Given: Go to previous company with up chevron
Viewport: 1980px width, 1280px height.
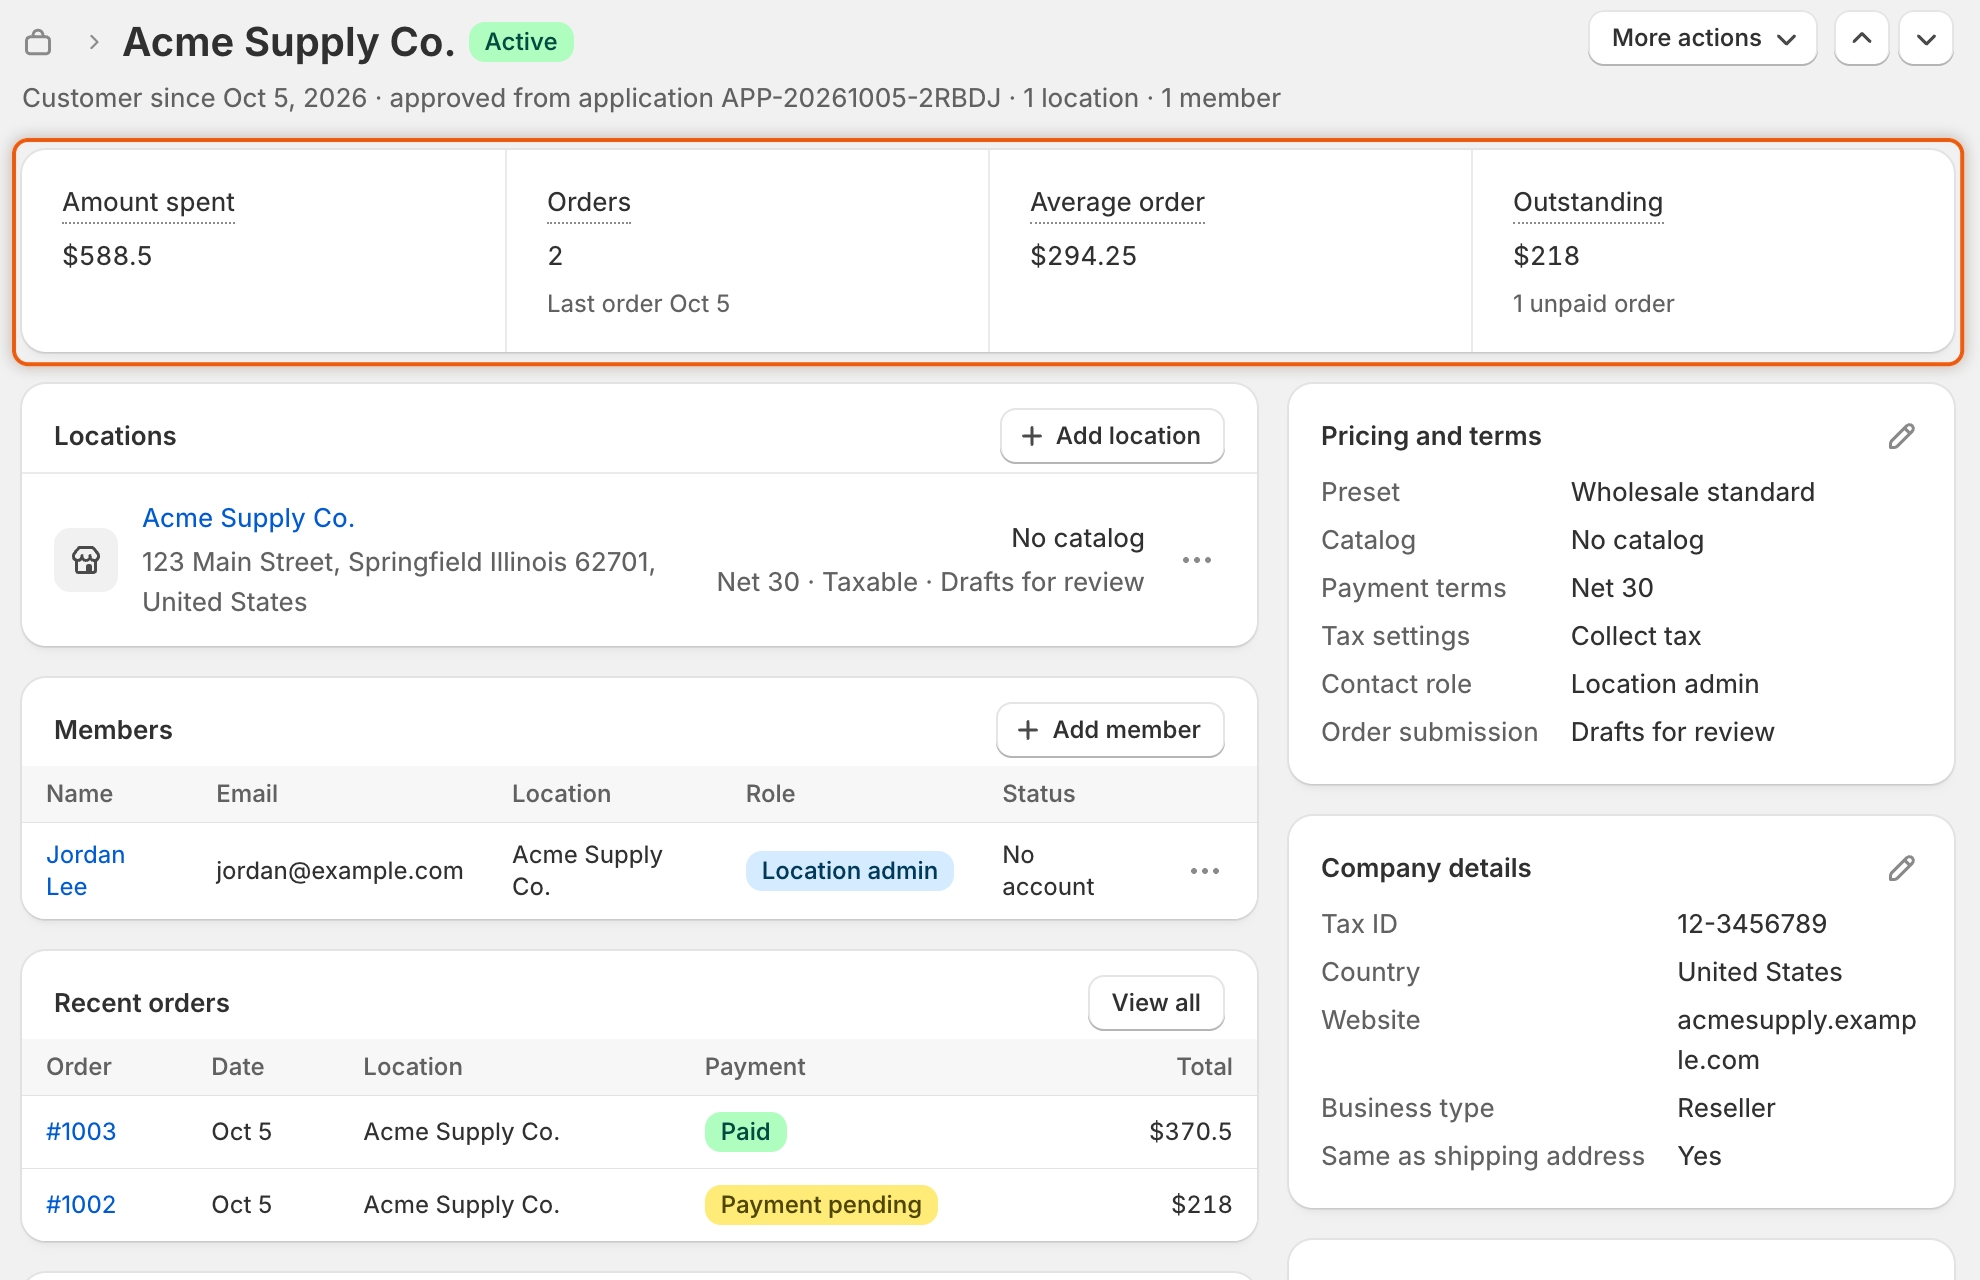Looking at the screenshot, I should tap(1862, 39).
